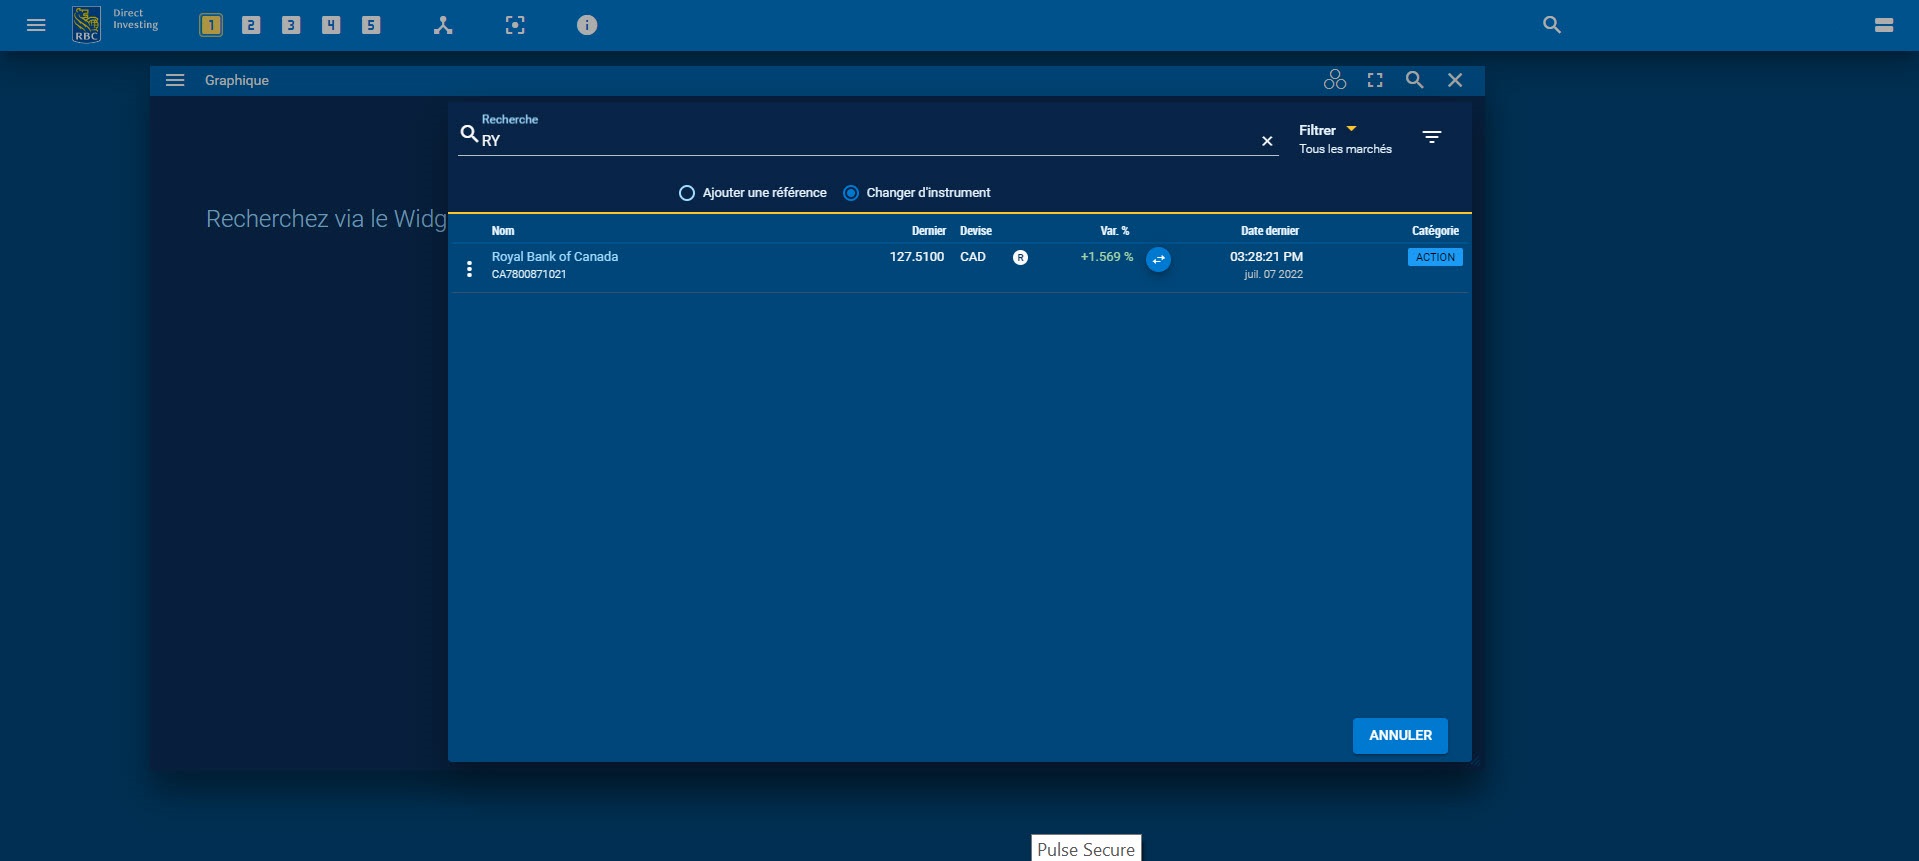Select the Ajouter une référence radio option
Screen dimensions: 1919x861
click(x=687, y=193)
